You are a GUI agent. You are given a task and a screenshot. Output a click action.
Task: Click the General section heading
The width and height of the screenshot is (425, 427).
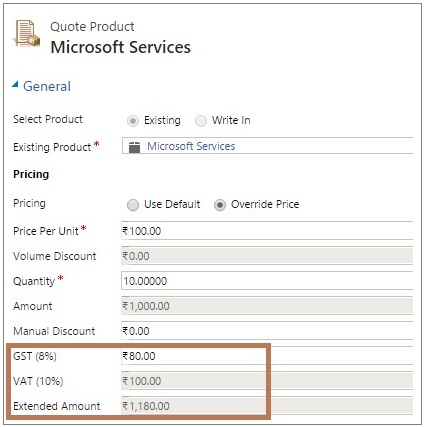tap(47, 86)
